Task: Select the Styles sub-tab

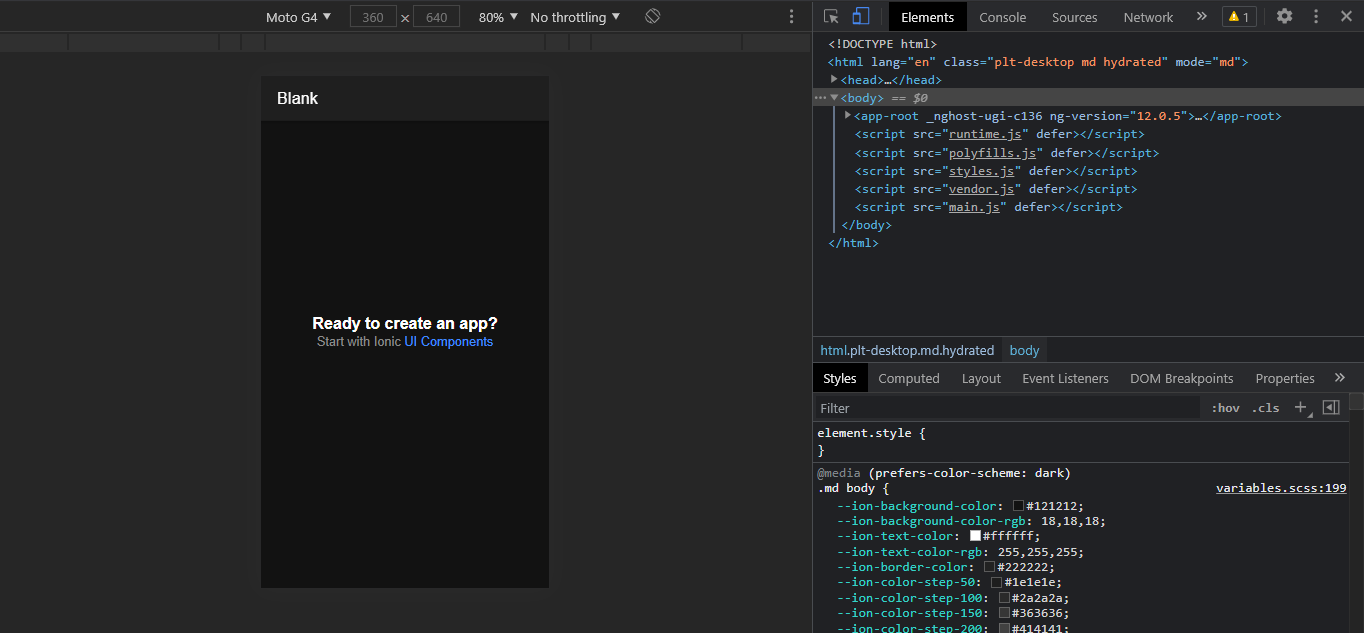Action: [x=840, y=378]
